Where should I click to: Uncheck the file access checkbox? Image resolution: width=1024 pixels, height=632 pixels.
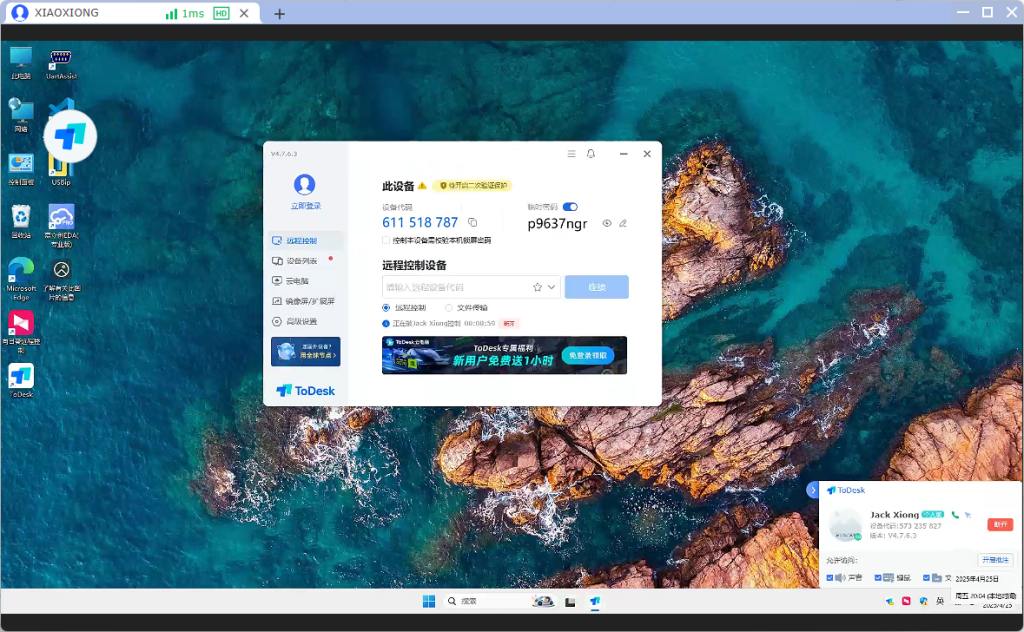coord(926,578)
